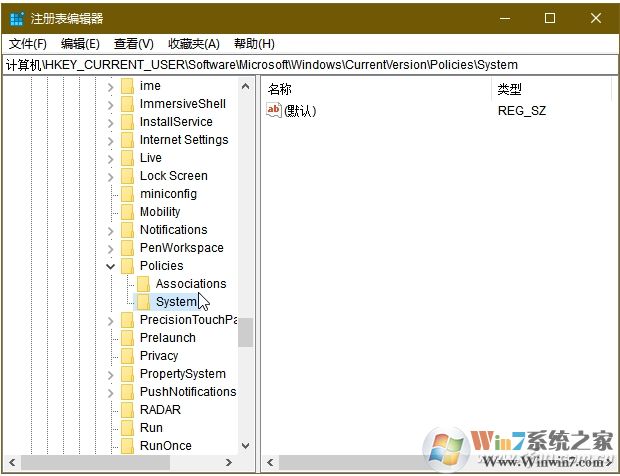Viewport: 620px width, 476px height.
Task: Expand the Internet Settings key
Action: pyautogui.click(x=111, y=140)
